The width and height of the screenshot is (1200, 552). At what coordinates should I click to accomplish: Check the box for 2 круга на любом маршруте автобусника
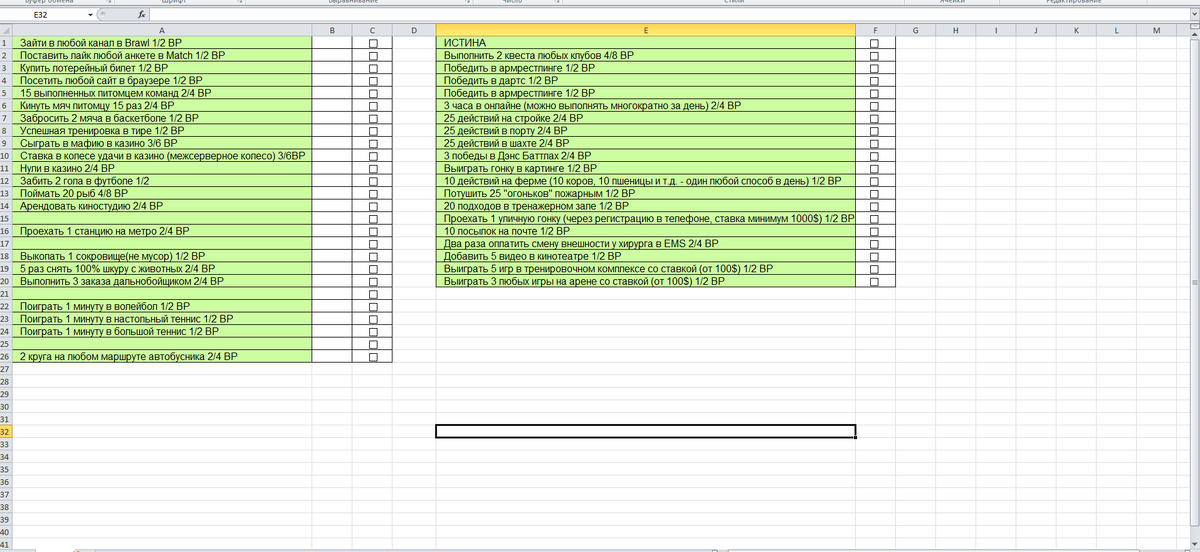(x=373, y=356)
